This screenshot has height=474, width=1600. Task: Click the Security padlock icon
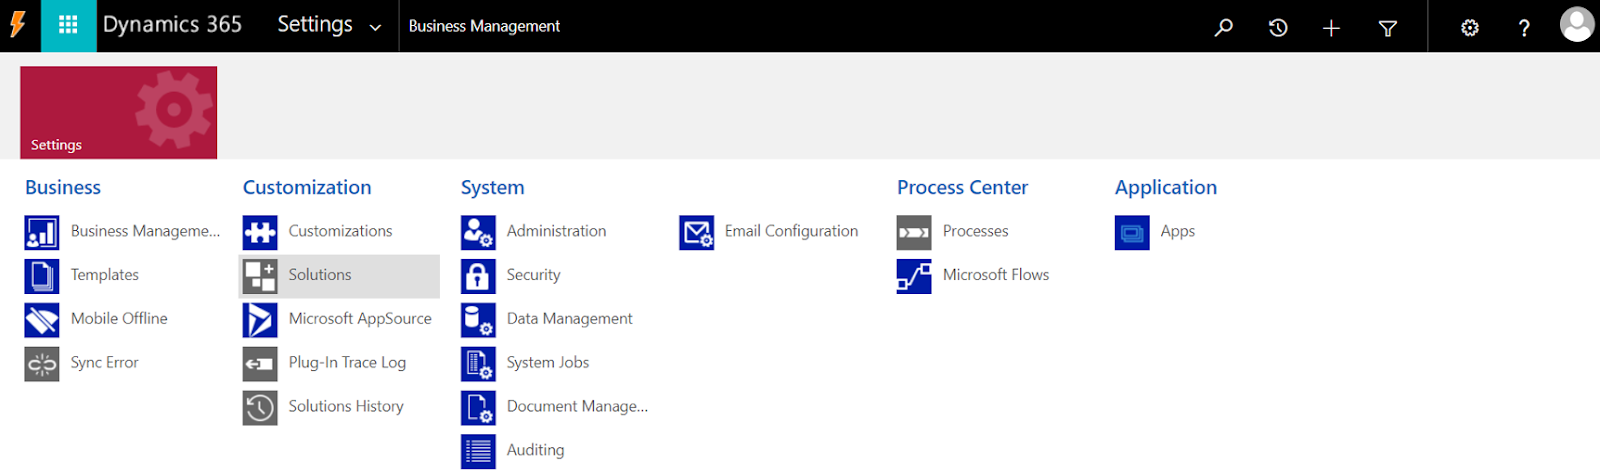pyautogui.click(x=478, y=276)
